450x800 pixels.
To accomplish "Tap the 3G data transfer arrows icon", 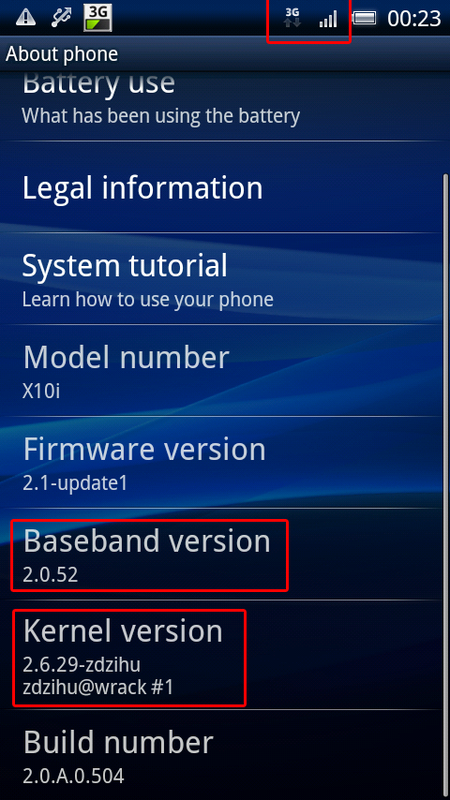I will pos(292,18).
